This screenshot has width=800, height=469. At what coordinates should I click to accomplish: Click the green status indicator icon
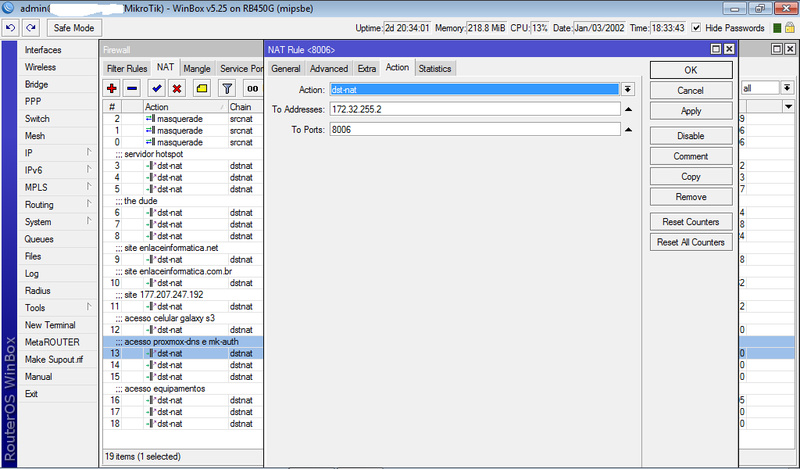coord(777,28)
